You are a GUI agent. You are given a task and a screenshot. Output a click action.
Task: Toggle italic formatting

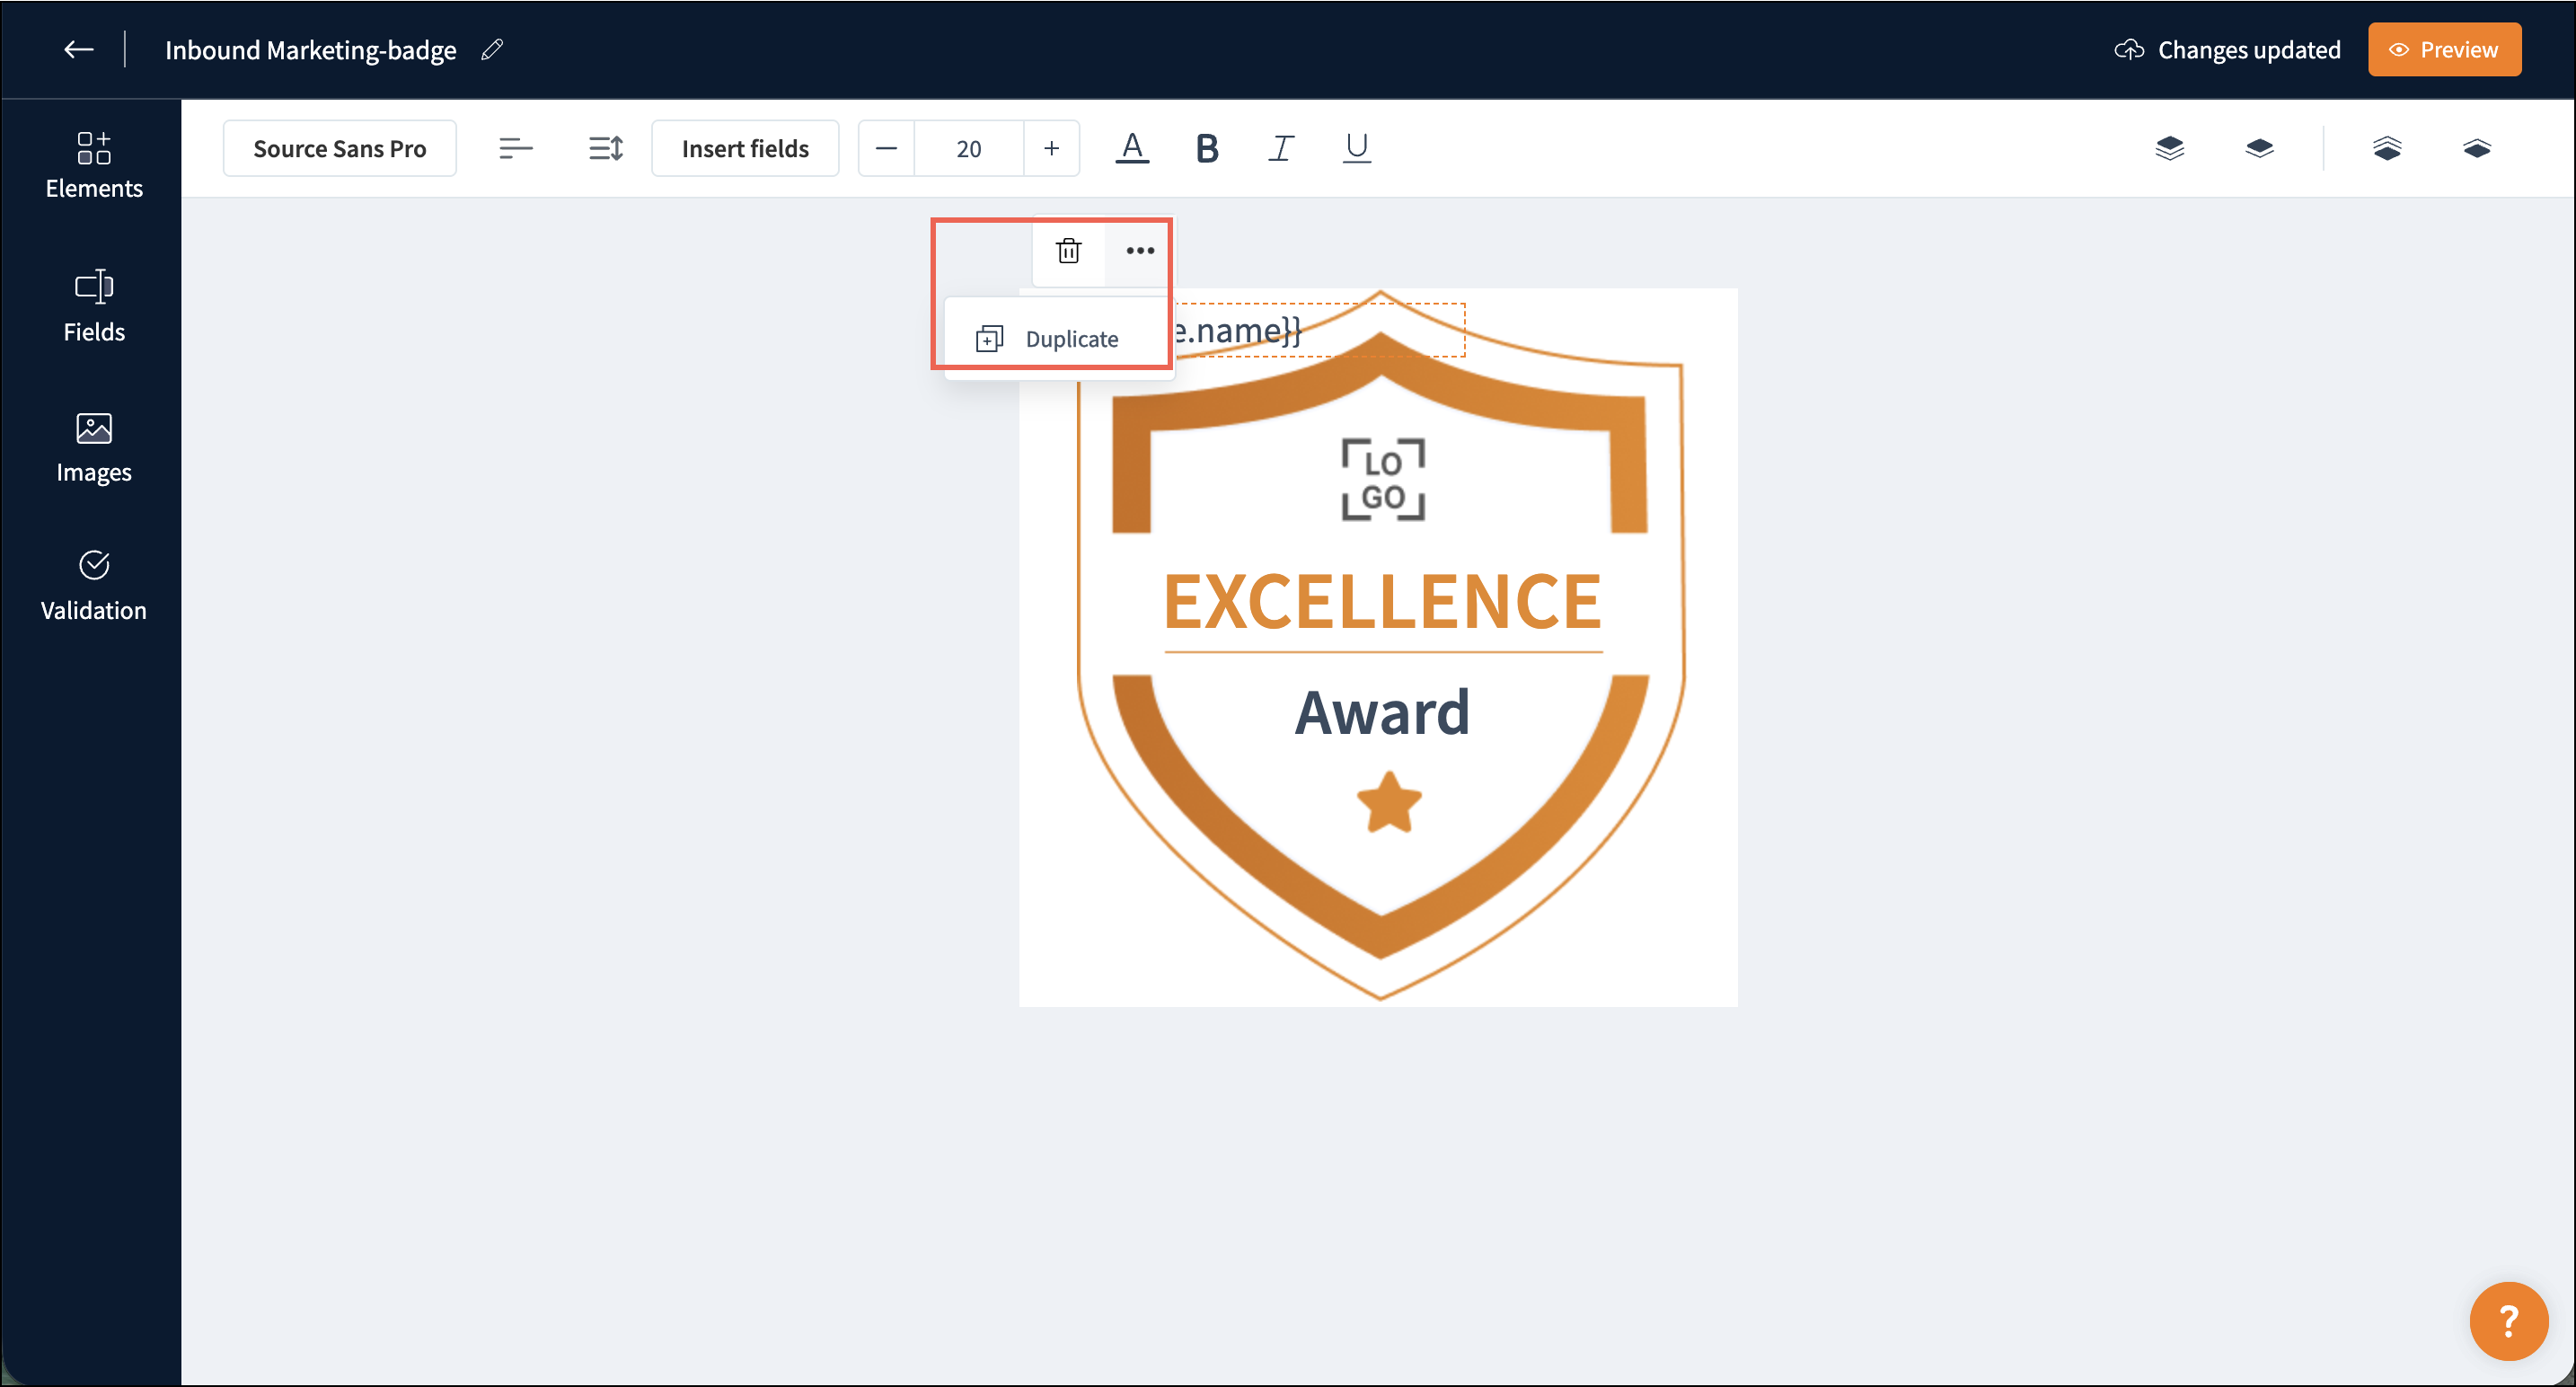[x=1281, y=148]
